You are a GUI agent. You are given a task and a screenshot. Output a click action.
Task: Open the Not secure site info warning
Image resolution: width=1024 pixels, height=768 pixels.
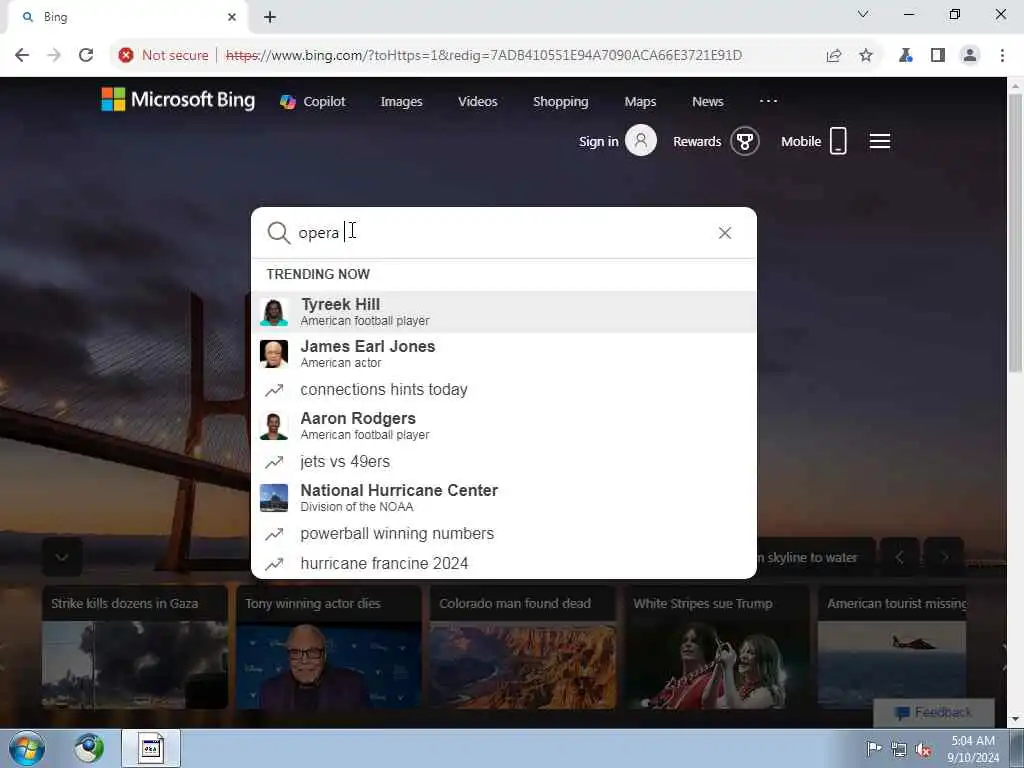(x=163, y=56)
